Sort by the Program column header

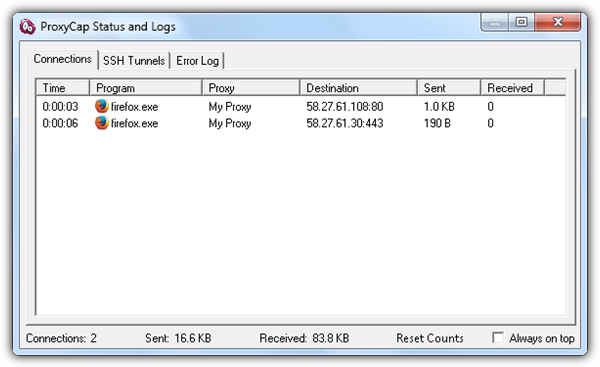146,88
